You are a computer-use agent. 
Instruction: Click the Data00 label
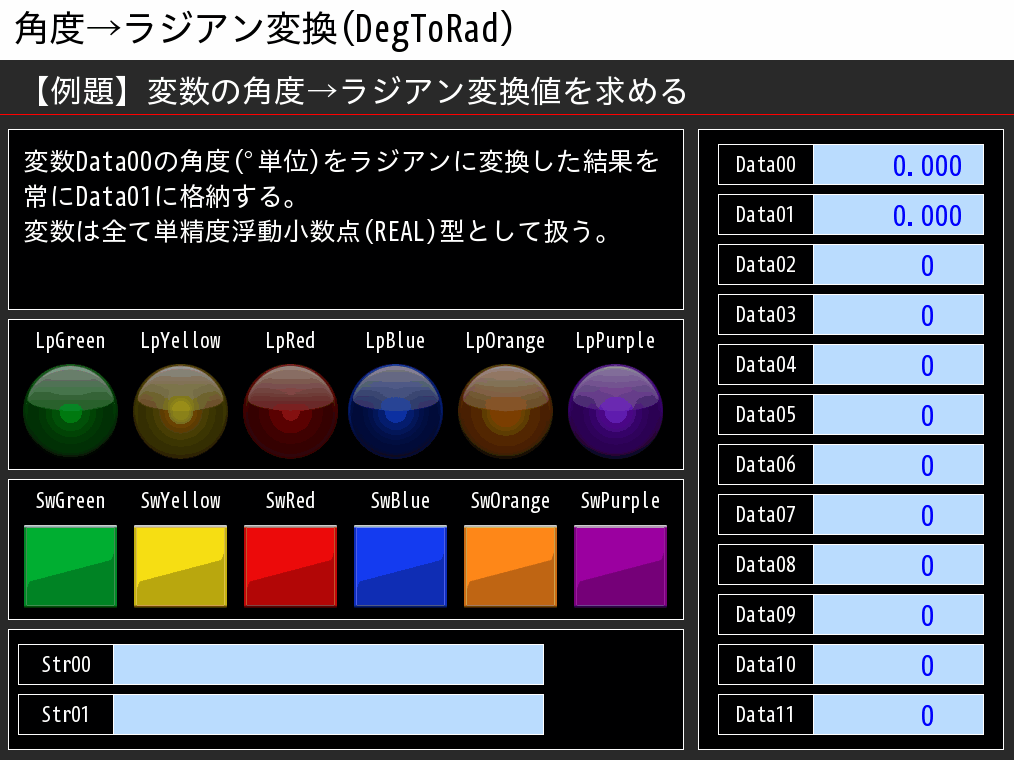(x=766, y=165)
